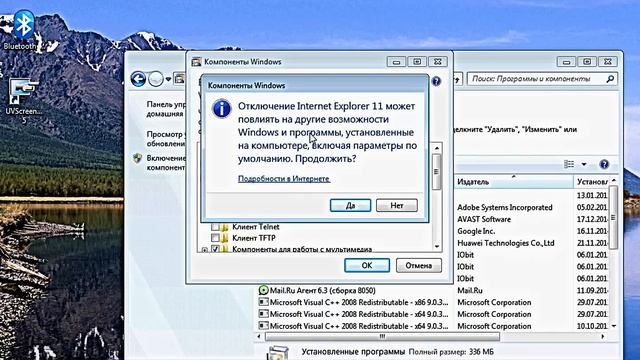Open Просмотр установленных обновлений link
640x360 pixels.
166,139
